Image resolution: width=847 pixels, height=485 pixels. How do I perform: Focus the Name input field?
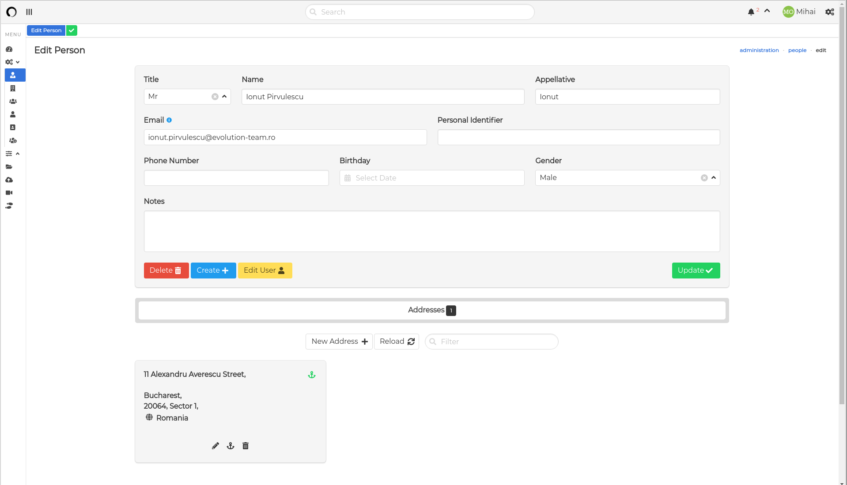pyautogui.click(x=382, y=97)
